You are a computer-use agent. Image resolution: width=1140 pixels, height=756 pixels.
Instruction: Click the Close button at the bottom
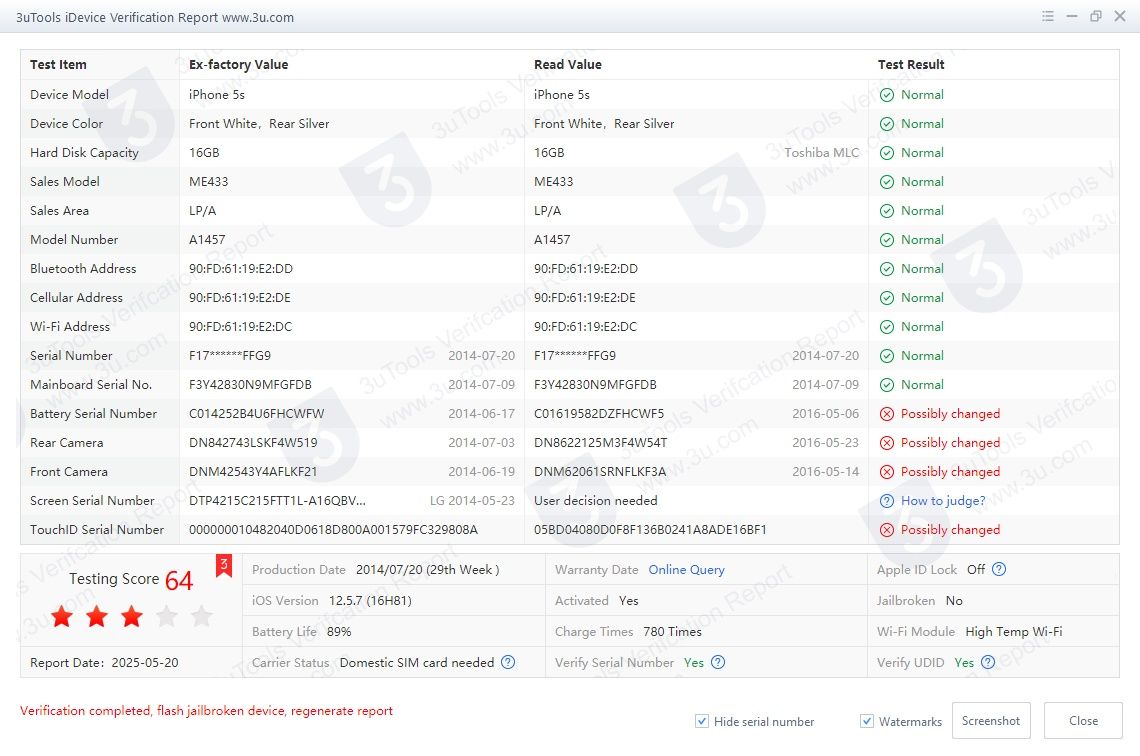(1083, 720)
